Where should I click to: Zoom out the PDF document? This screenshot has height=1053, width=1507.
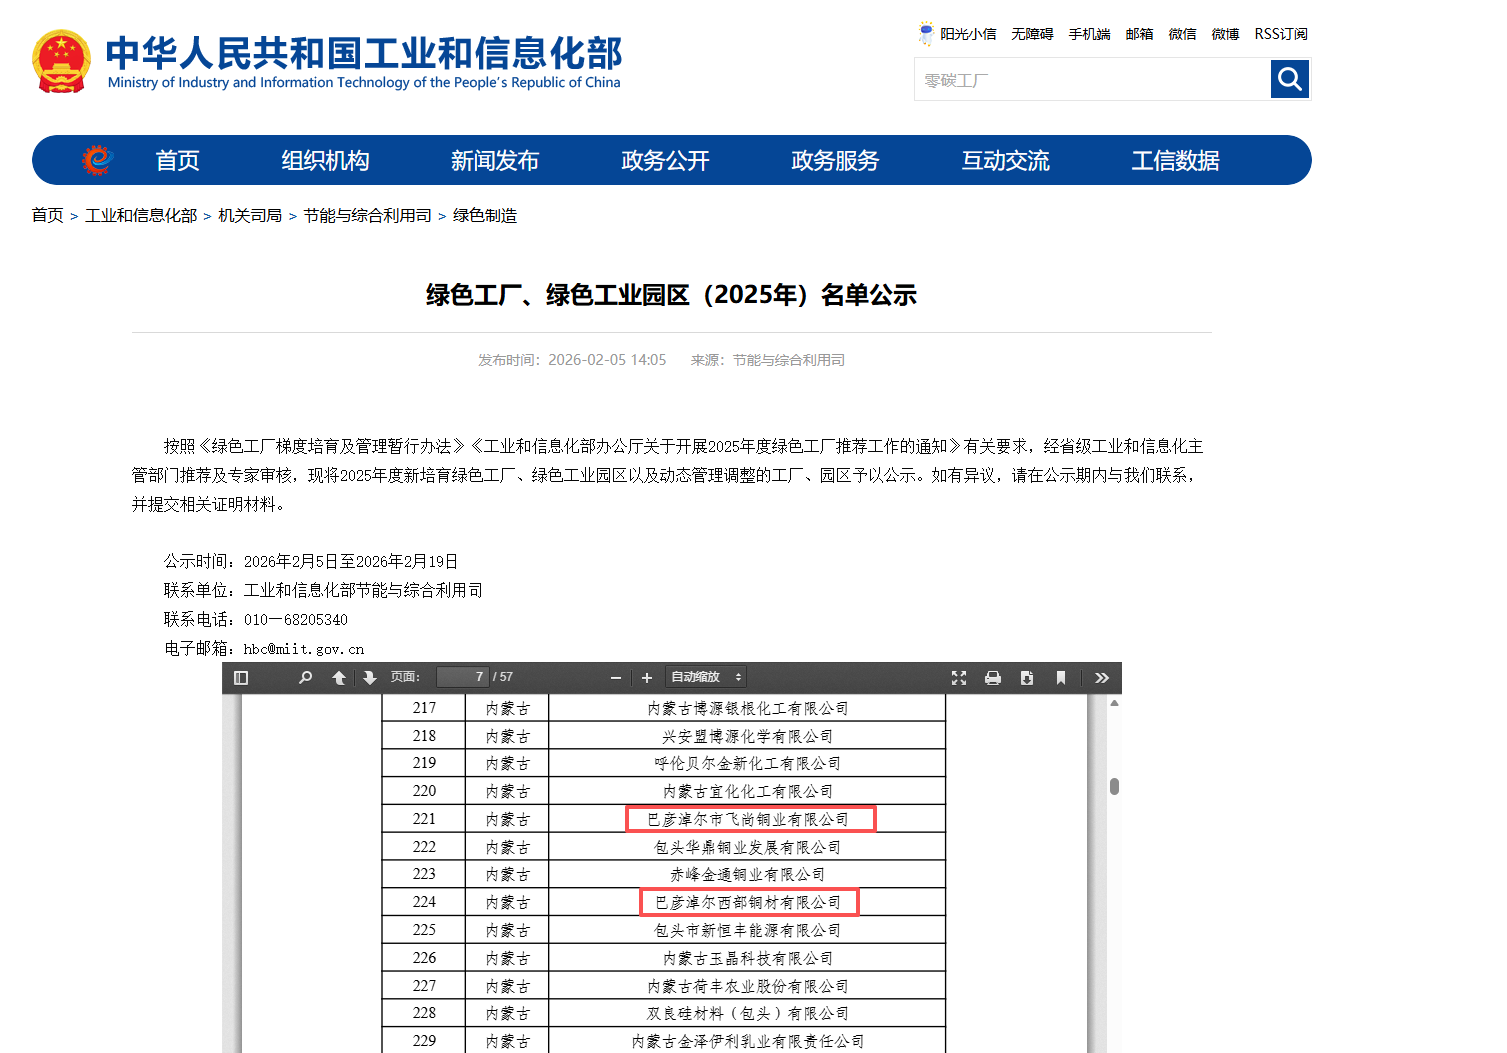click(x=616, y=678)
